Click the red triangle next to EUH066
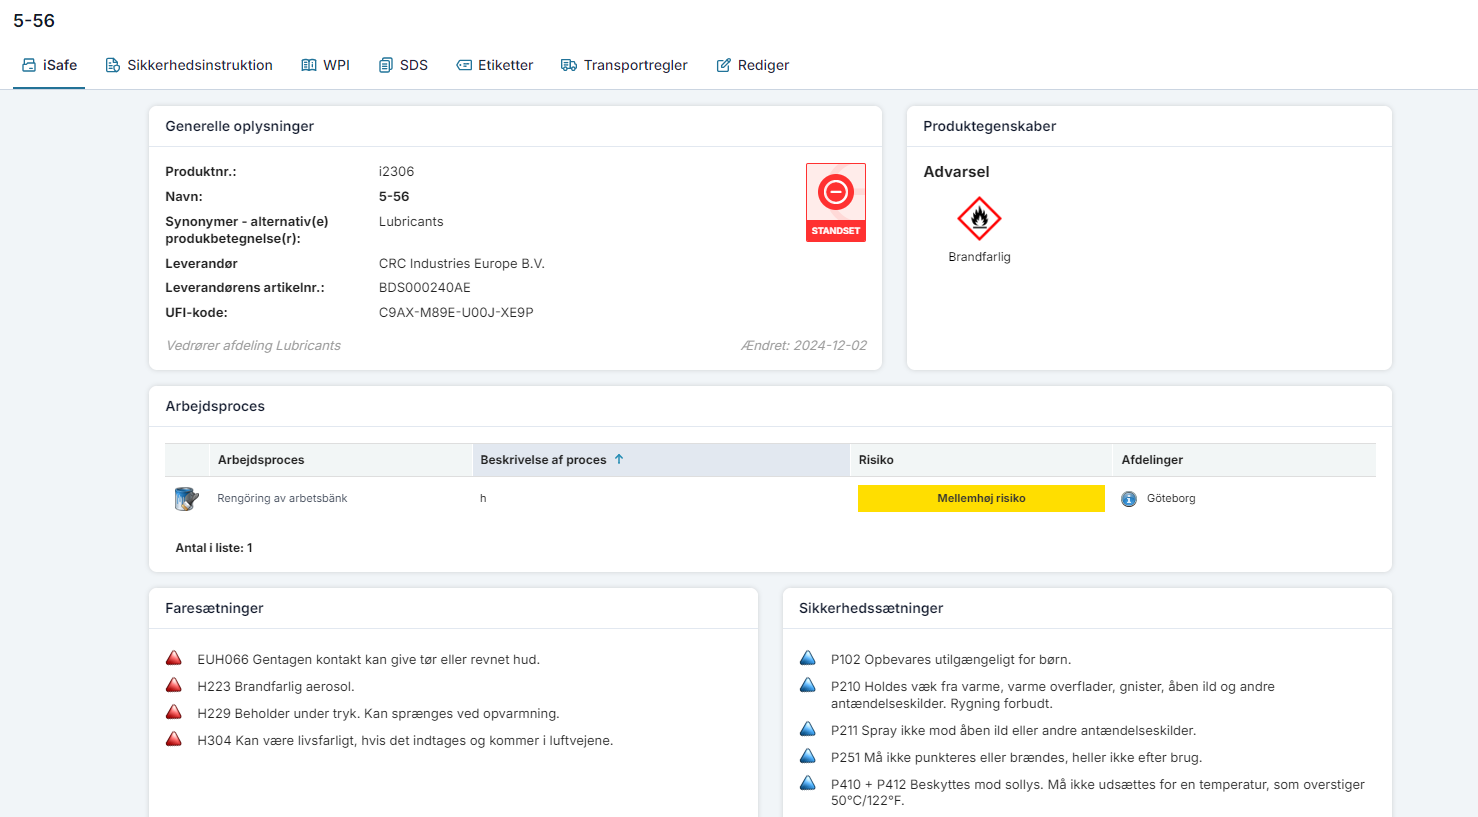The width and height of the screenshot is (1478, 817). 174,658
